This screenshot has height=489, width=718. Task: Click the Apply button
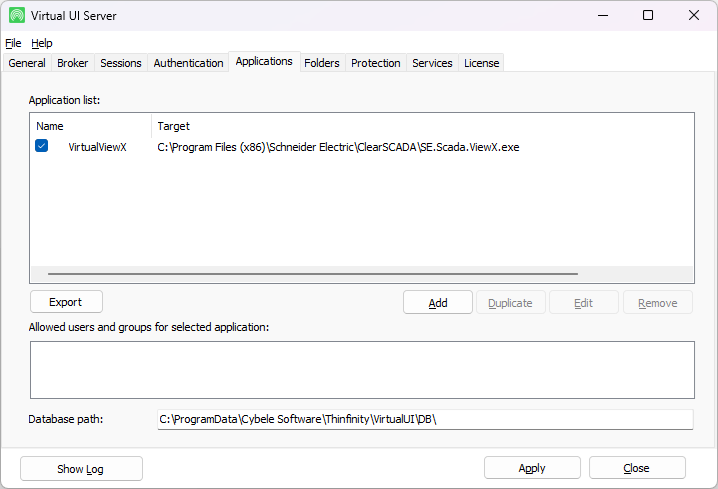tap(532, 468)
